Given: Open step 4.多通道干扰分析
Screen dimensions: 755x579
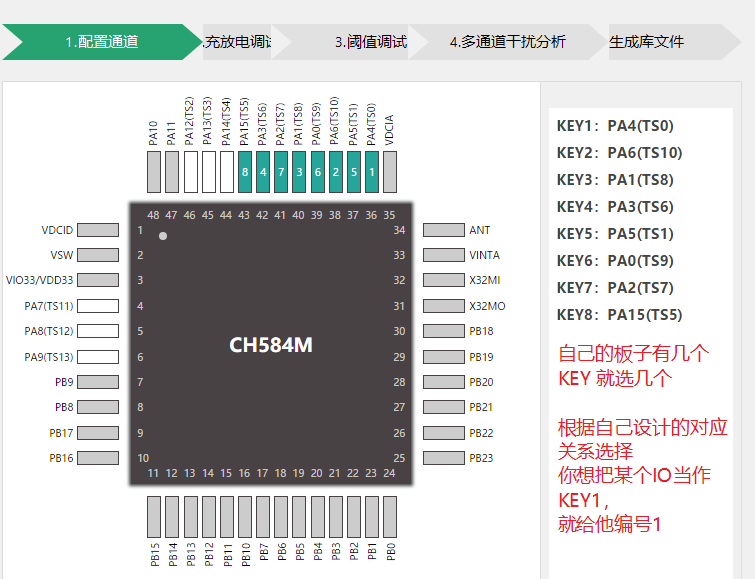Looking at the screenshot, I should click(x=508, y=42).
